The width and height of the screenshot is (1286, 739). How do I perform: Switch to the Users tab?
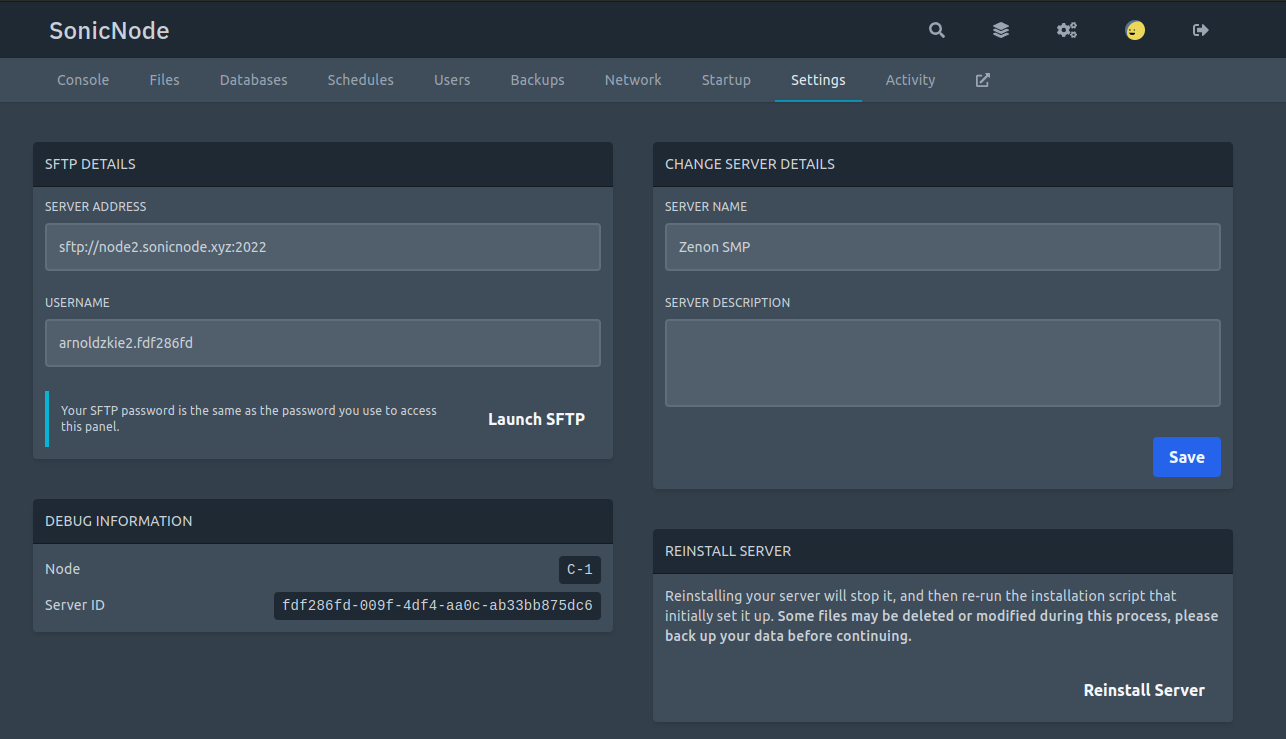click(452, 80)
